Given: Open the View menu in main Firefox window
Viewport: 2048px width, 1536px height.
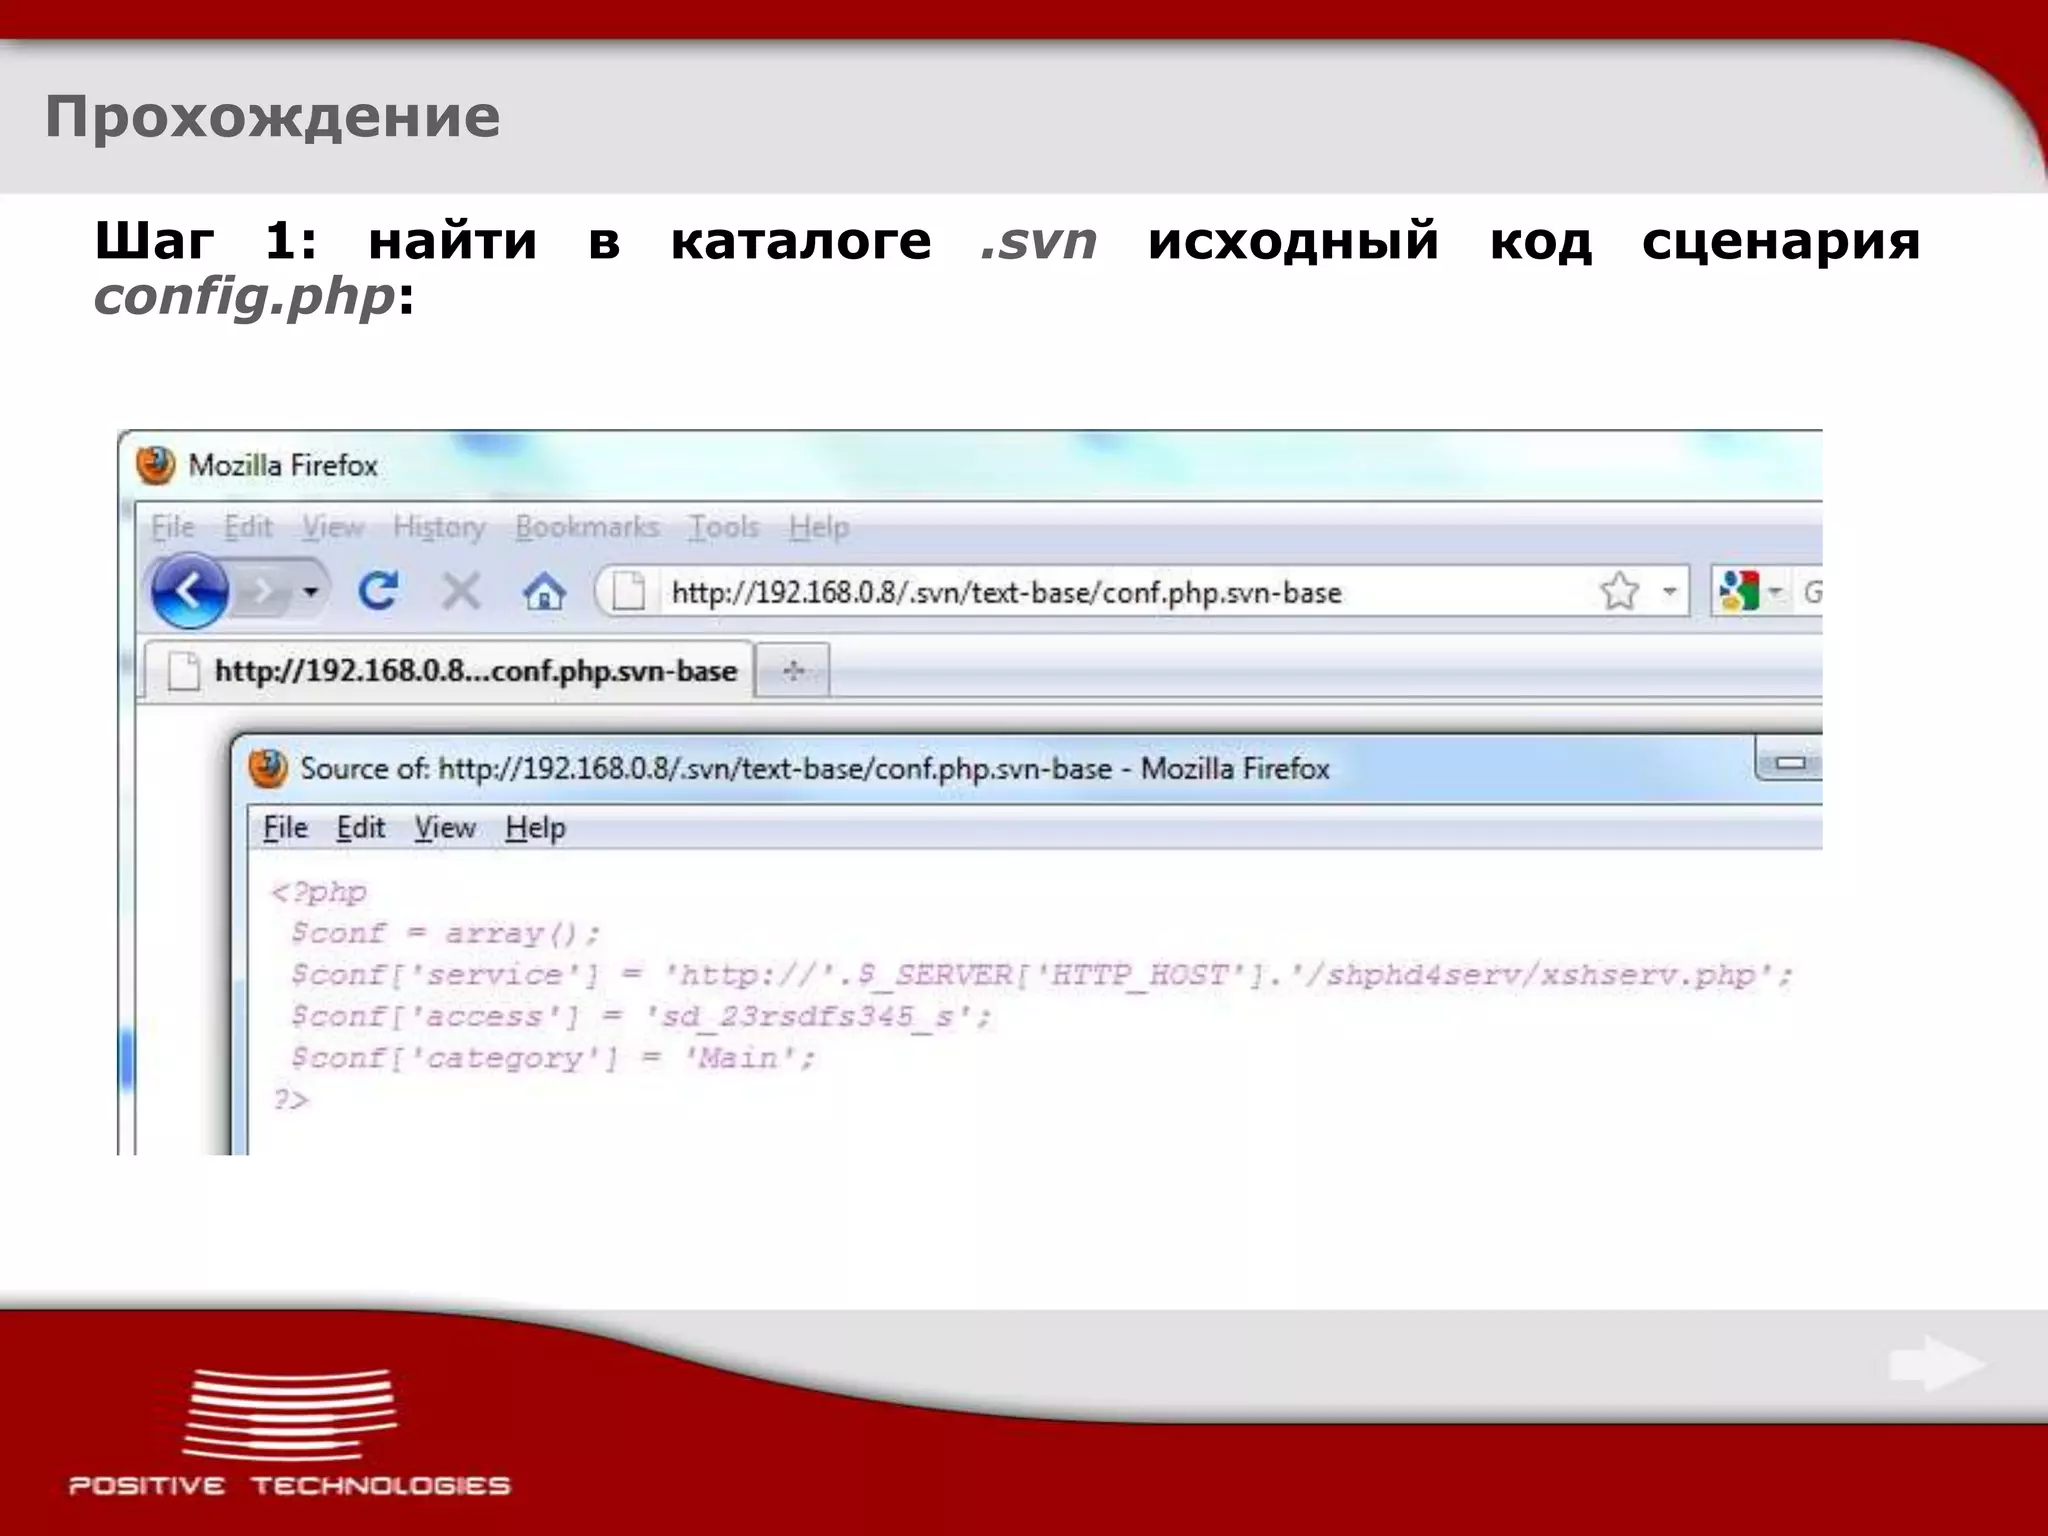Looking at the screenshot, I should point(334,527).
